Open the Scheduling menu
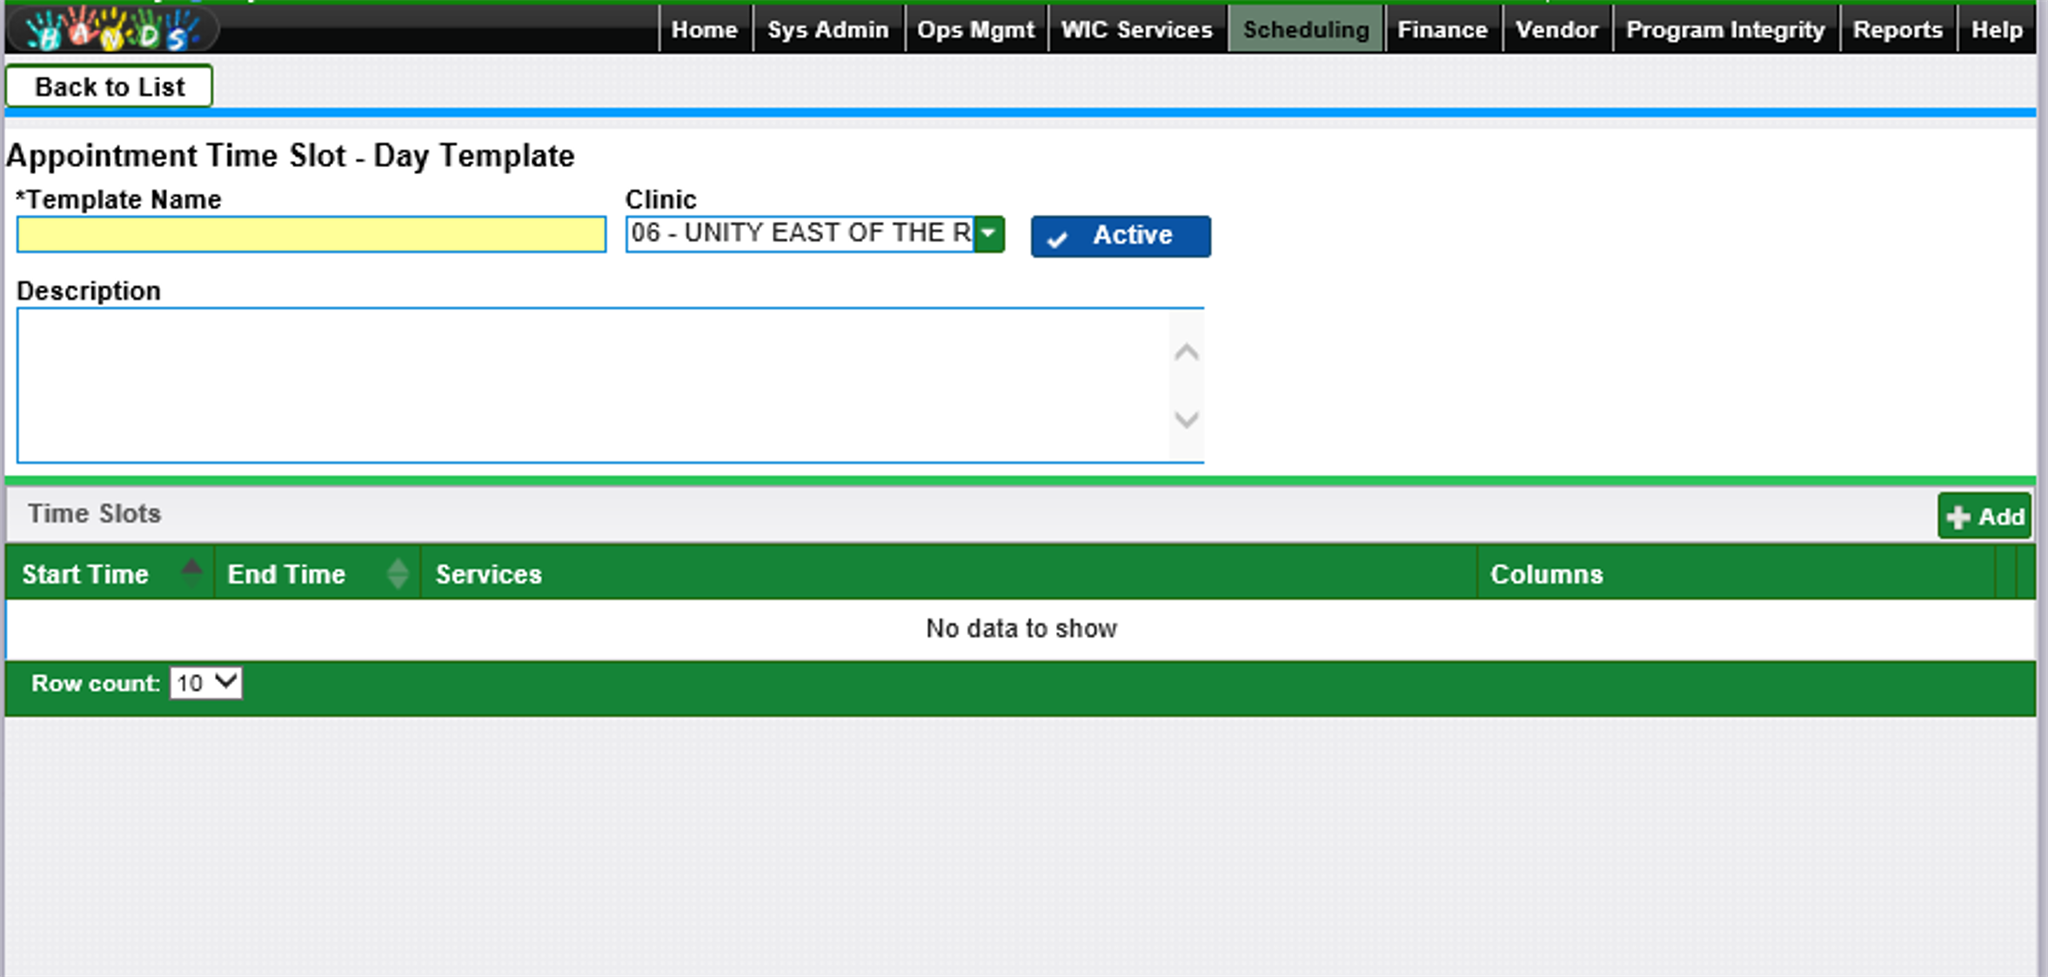2048x977 pixels. 1305,30
